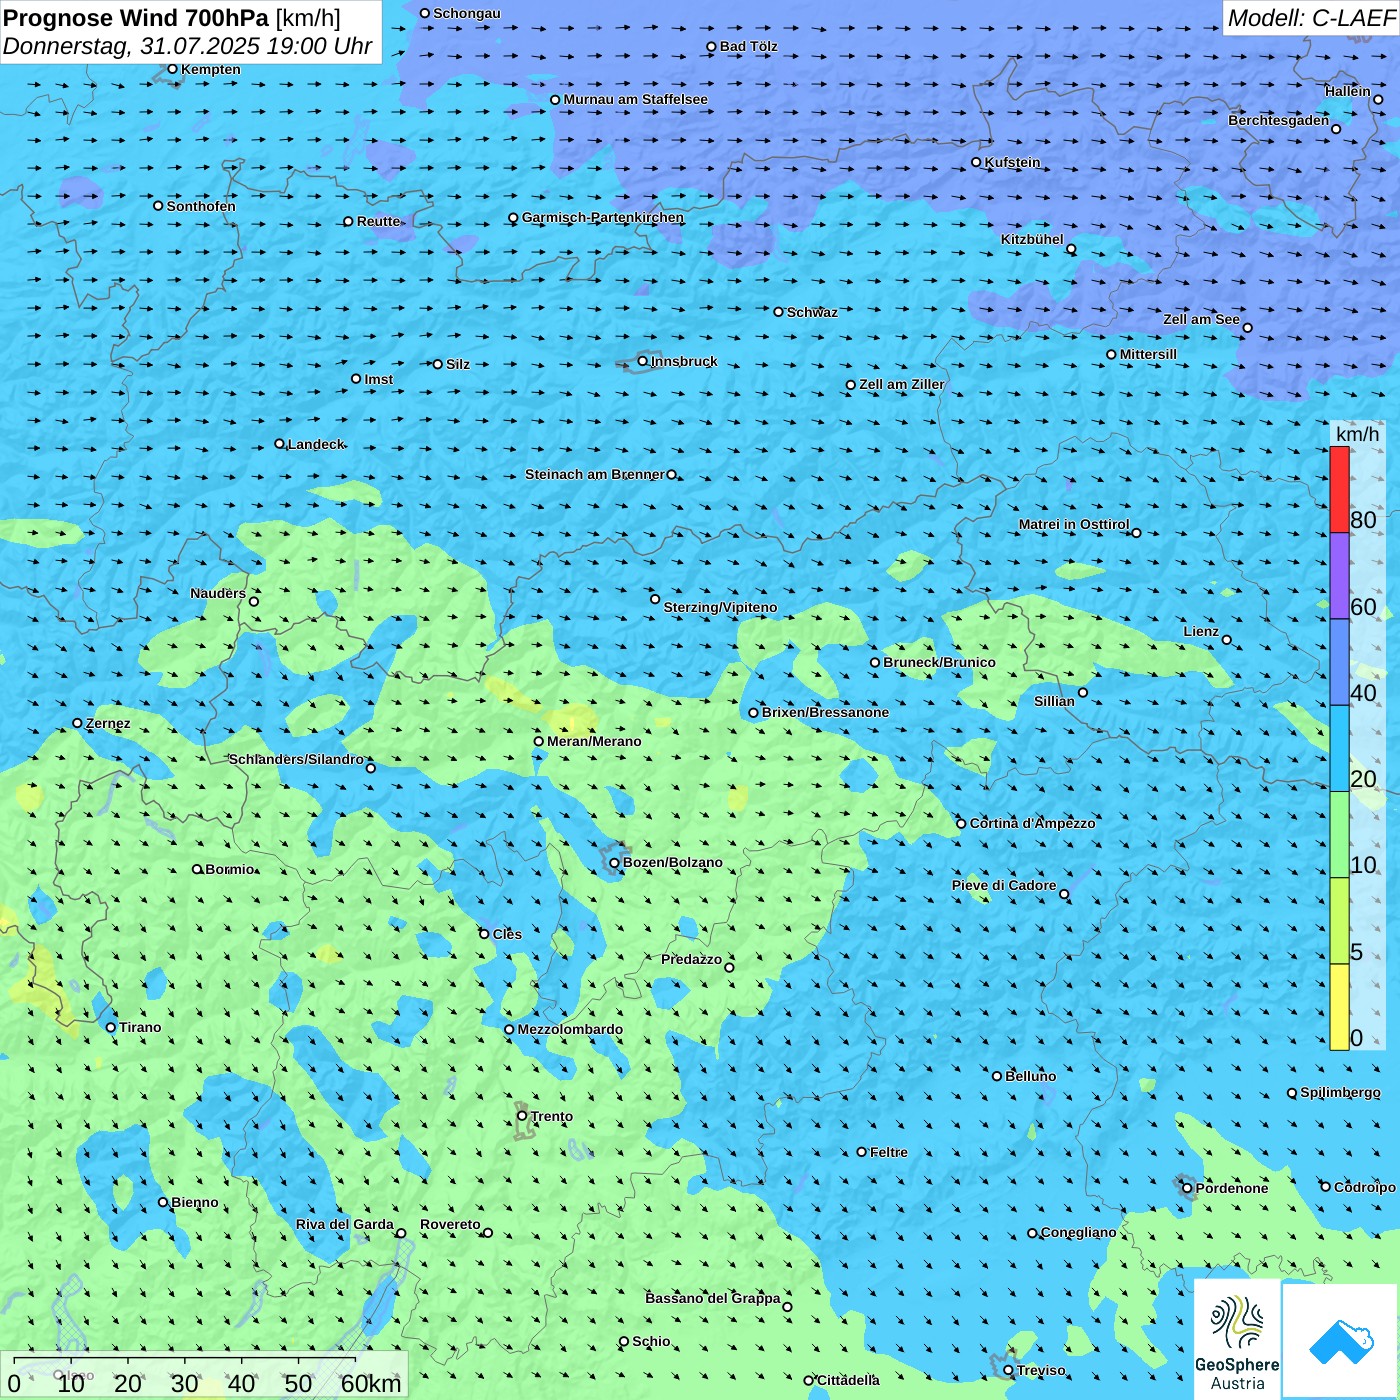Select the 'Sillian' place label

click(x=1054, y=701)
